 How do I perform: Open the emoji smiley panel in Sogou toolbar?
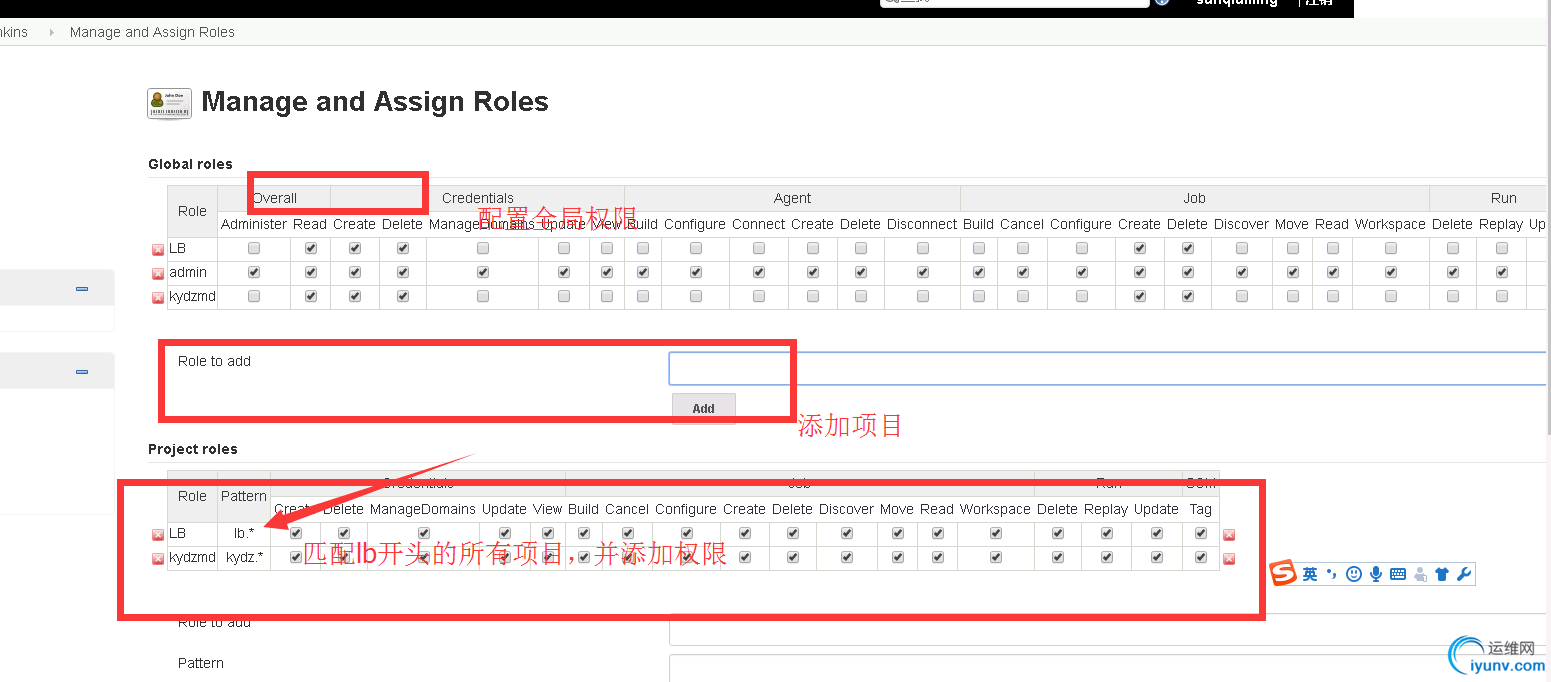[1354, 574]
